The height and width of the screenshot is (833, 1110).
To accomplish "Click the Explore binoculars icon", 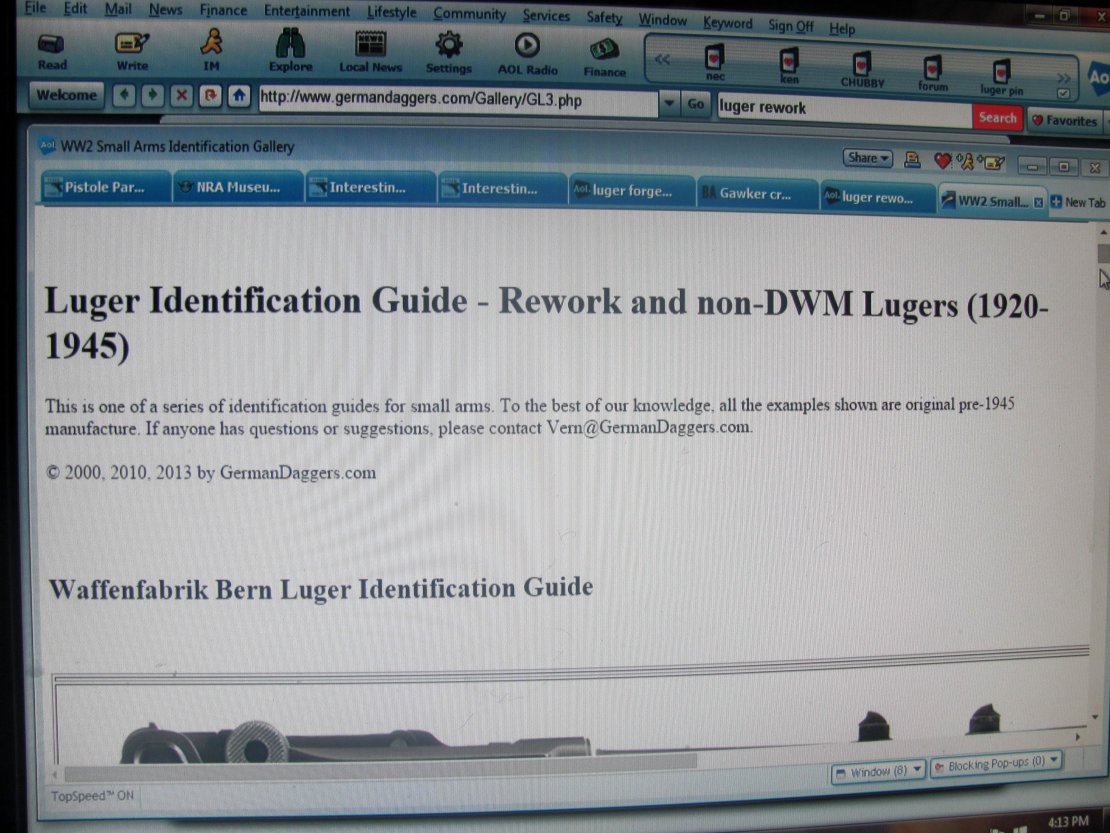I will [x=290, y=51].
